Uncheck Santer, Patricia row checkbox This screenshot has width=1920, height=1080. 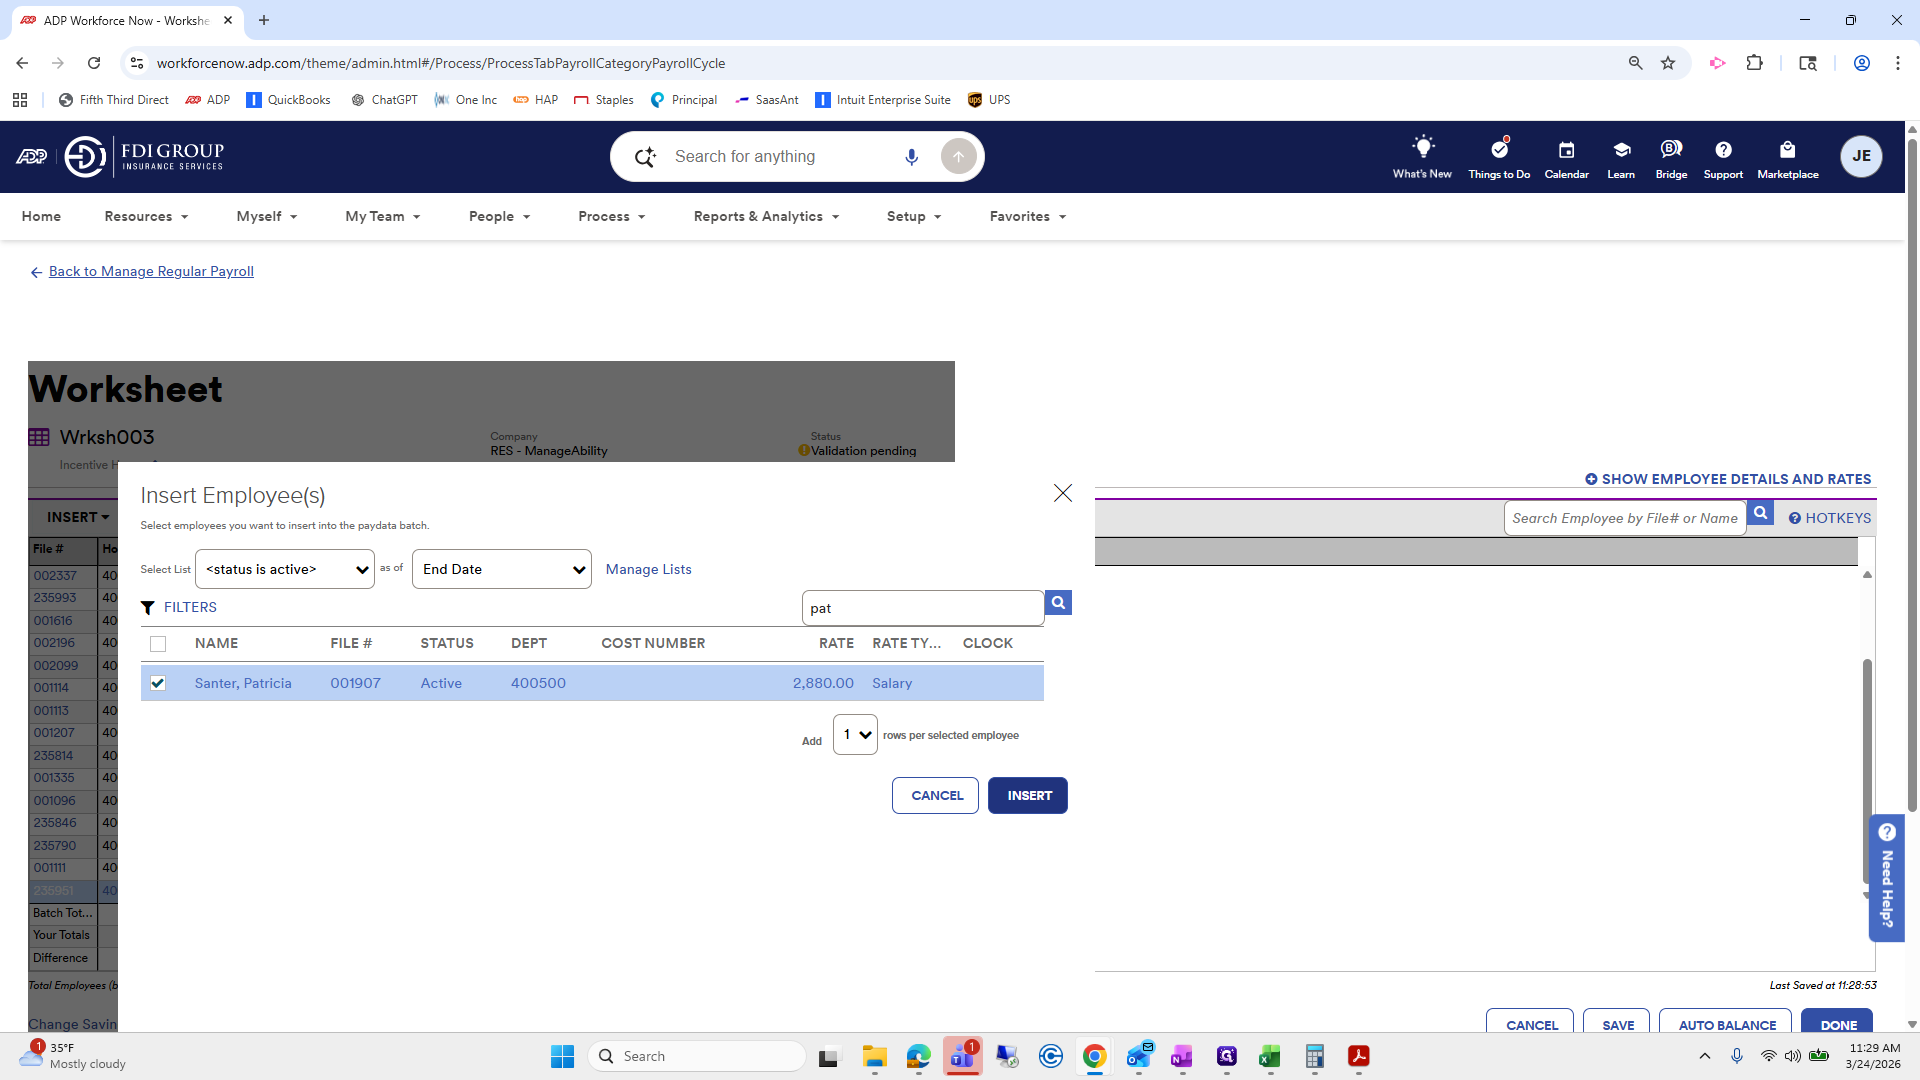(158, 683)
